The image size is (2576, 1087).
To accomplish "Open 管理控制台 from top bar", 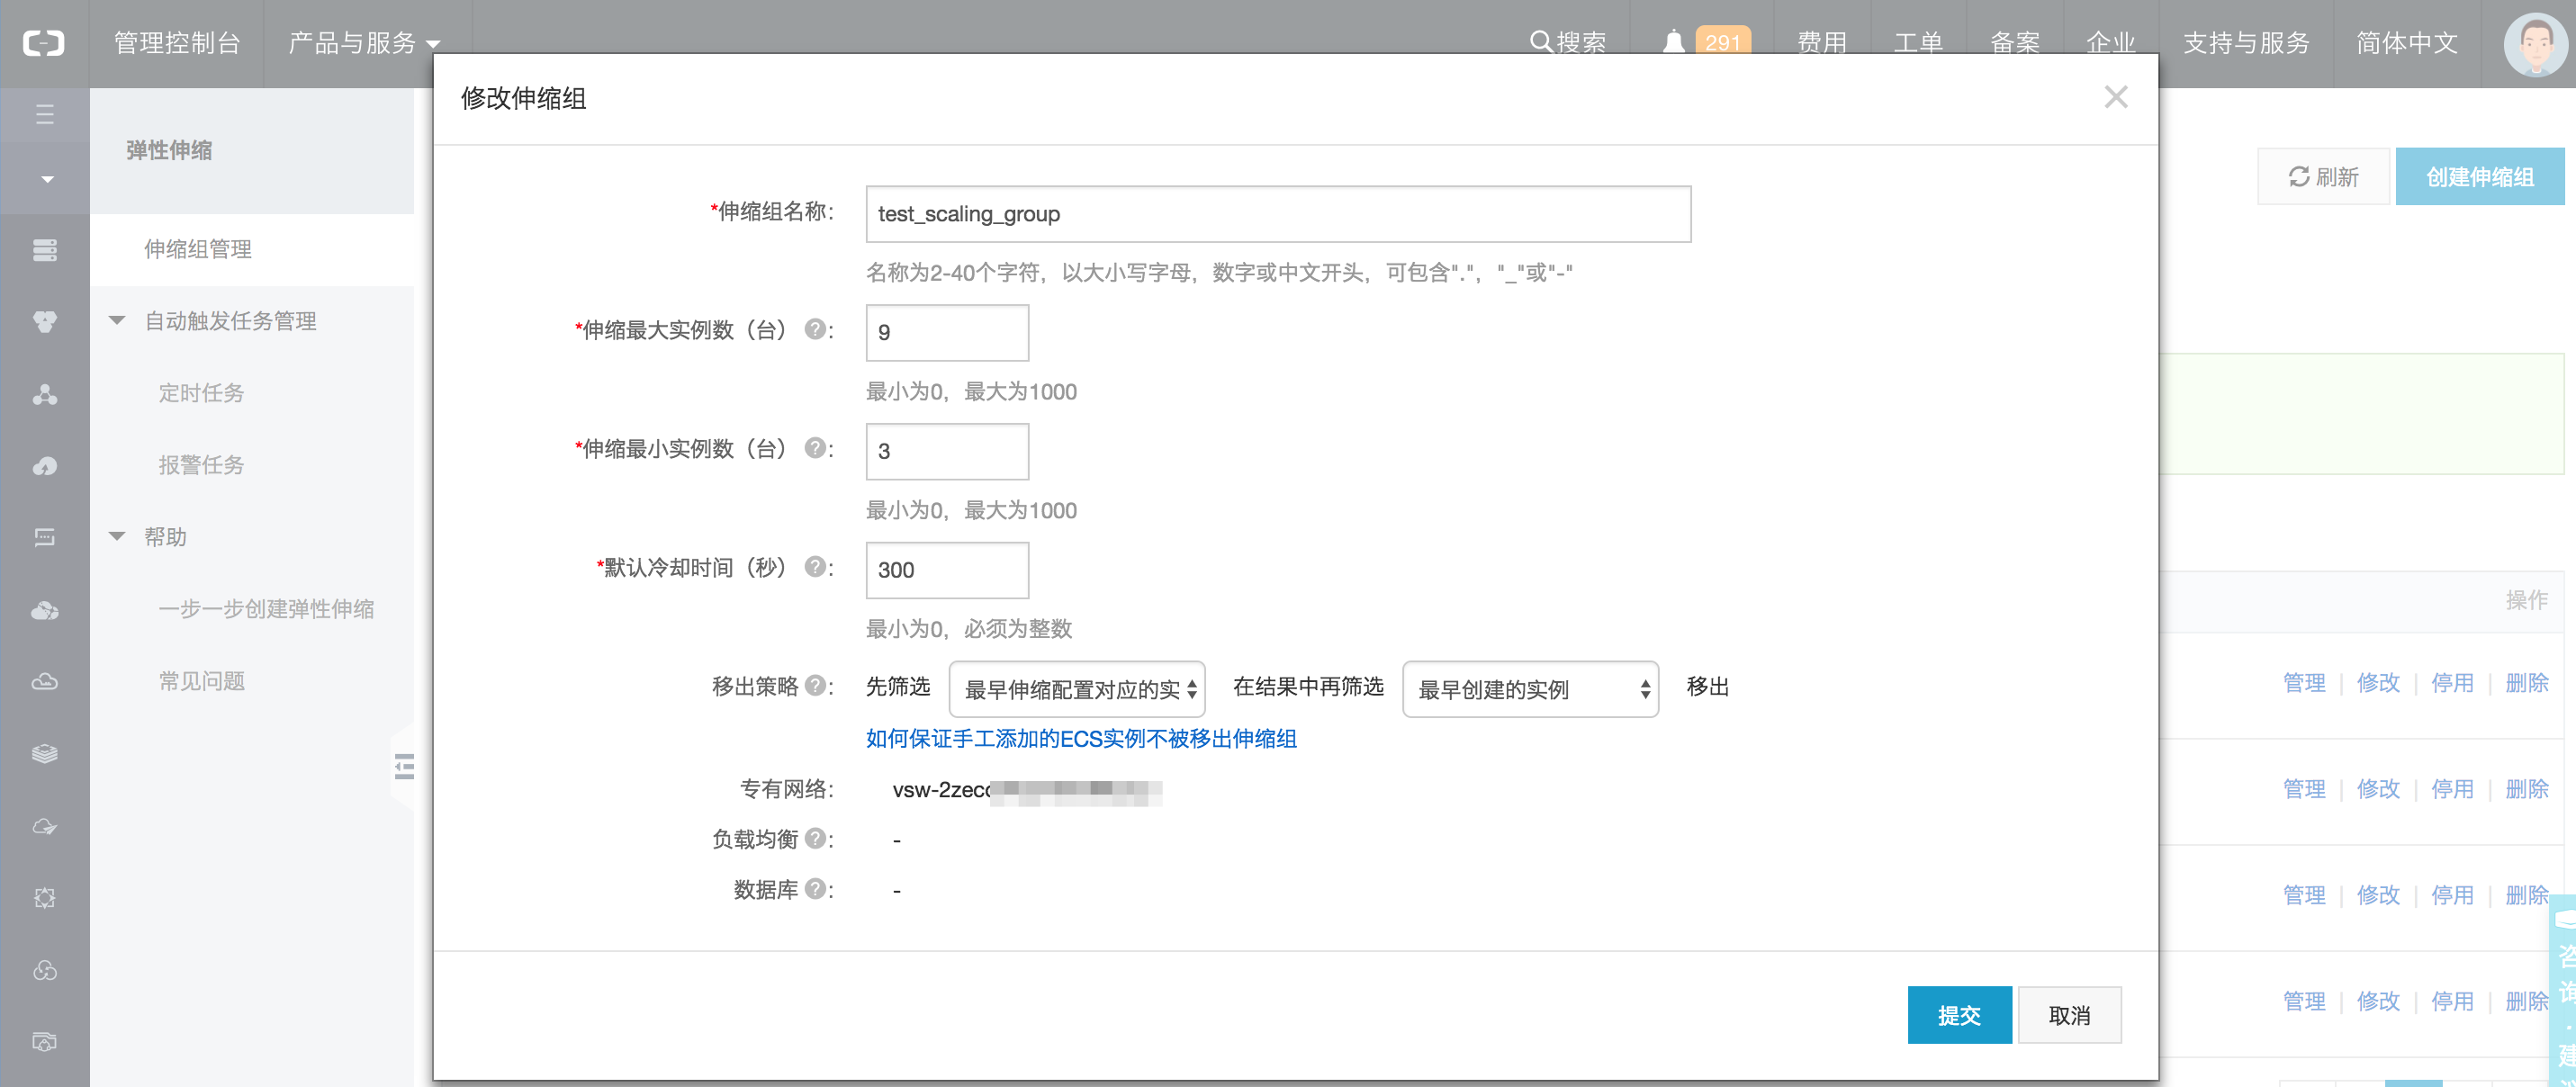I will tap(177, 43).
